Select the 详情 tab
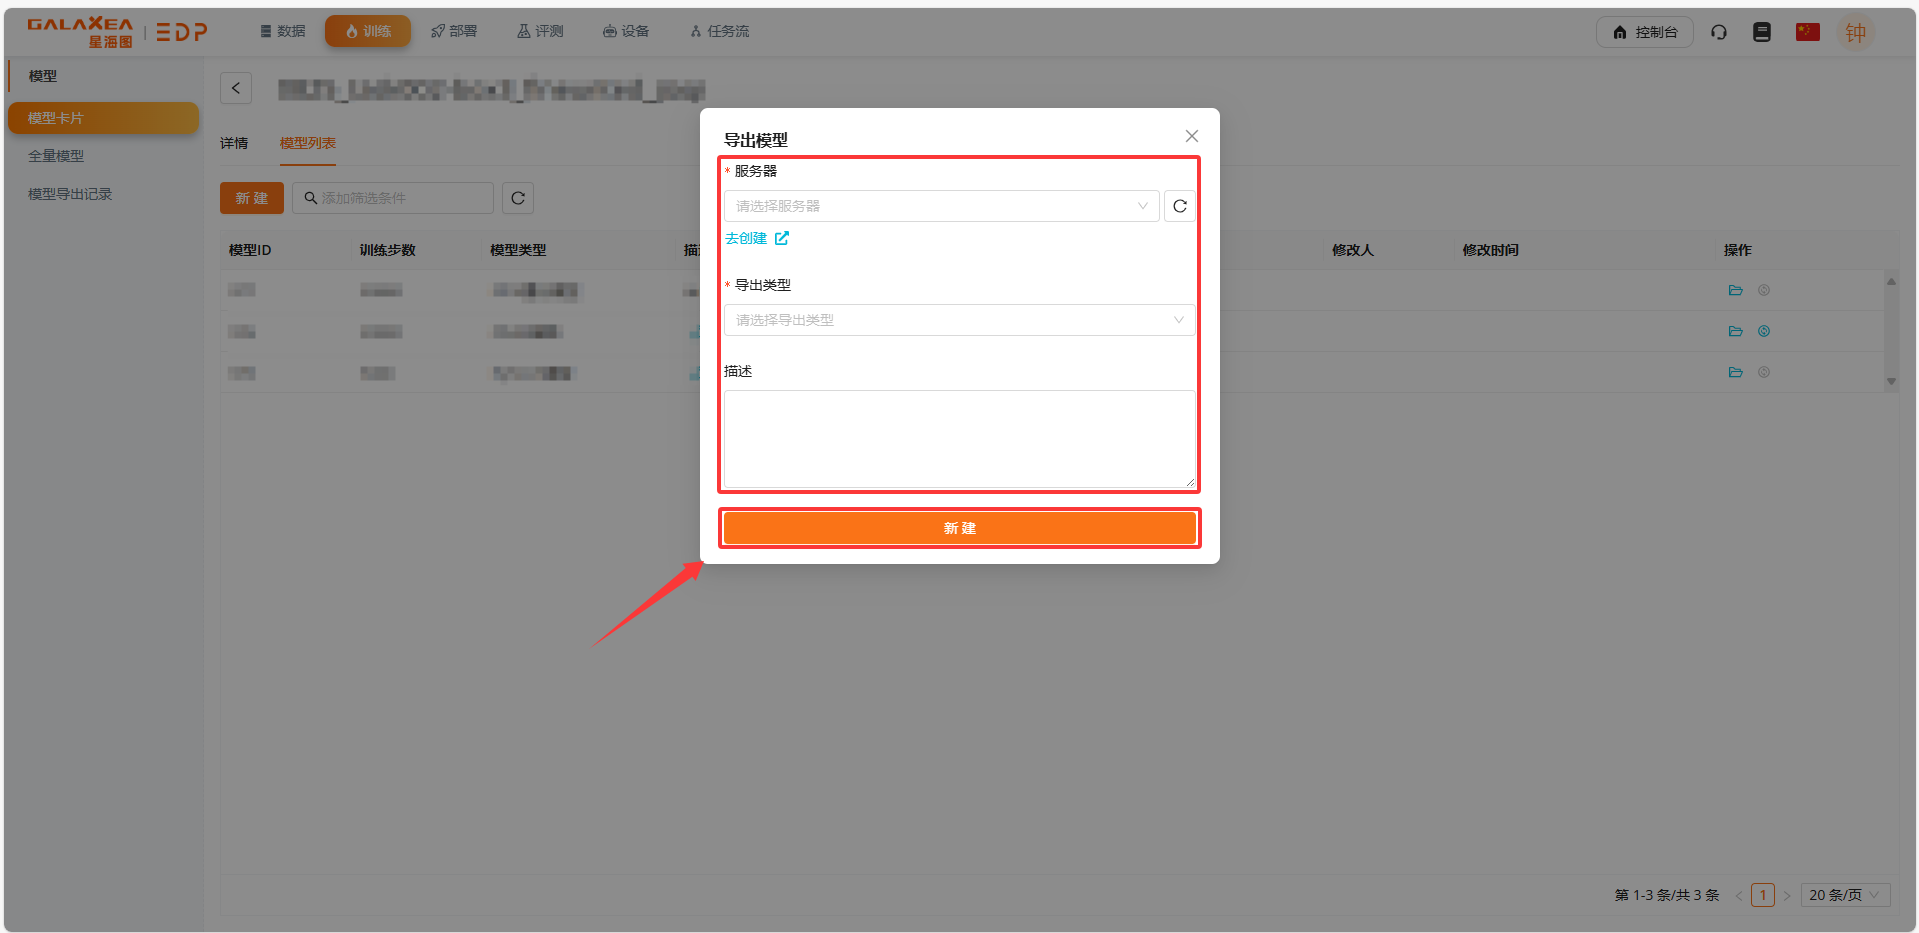Viewport: 1919px width, 933px height. 234,143
